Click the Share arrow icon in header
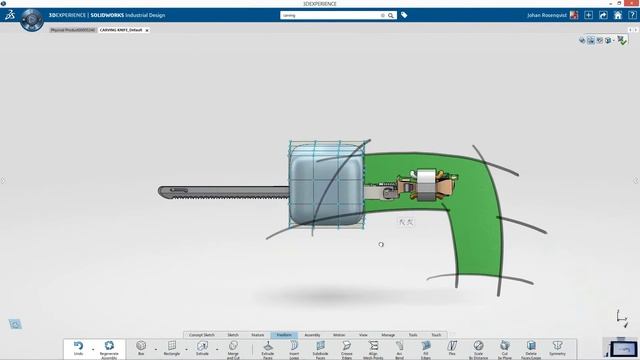Viewport: 640px width, 360px height. [x=603, y=15]
